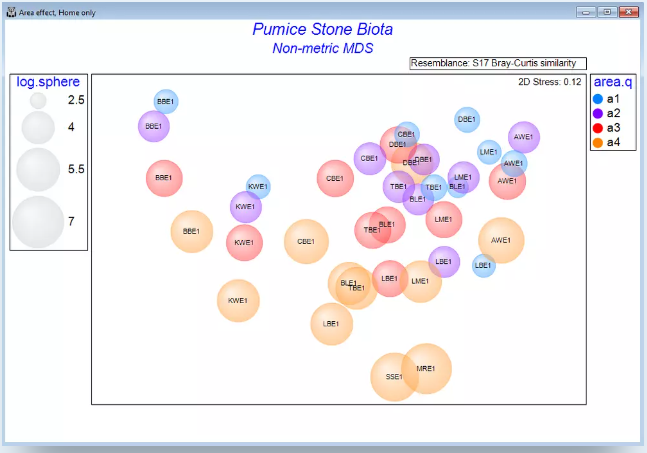Pick the orange a4 legend circle
The height and width of the screenshot is (453, 647).
coord(598,142)
